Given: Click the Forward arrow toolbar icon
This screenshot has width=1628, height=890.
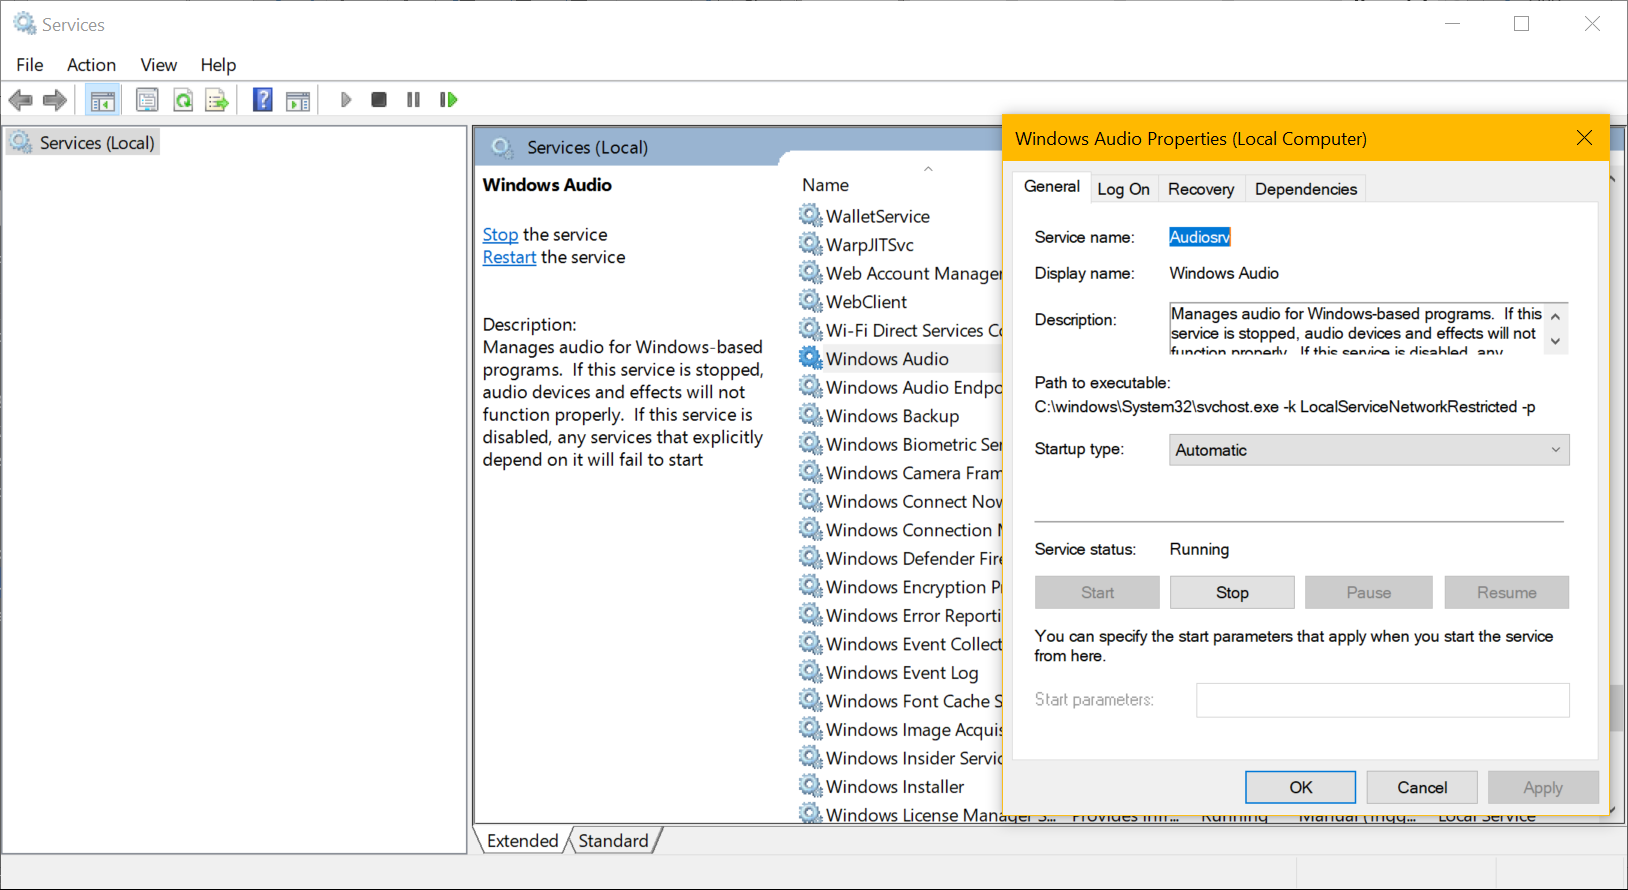Looking at the screenshot, I should 55,100.
